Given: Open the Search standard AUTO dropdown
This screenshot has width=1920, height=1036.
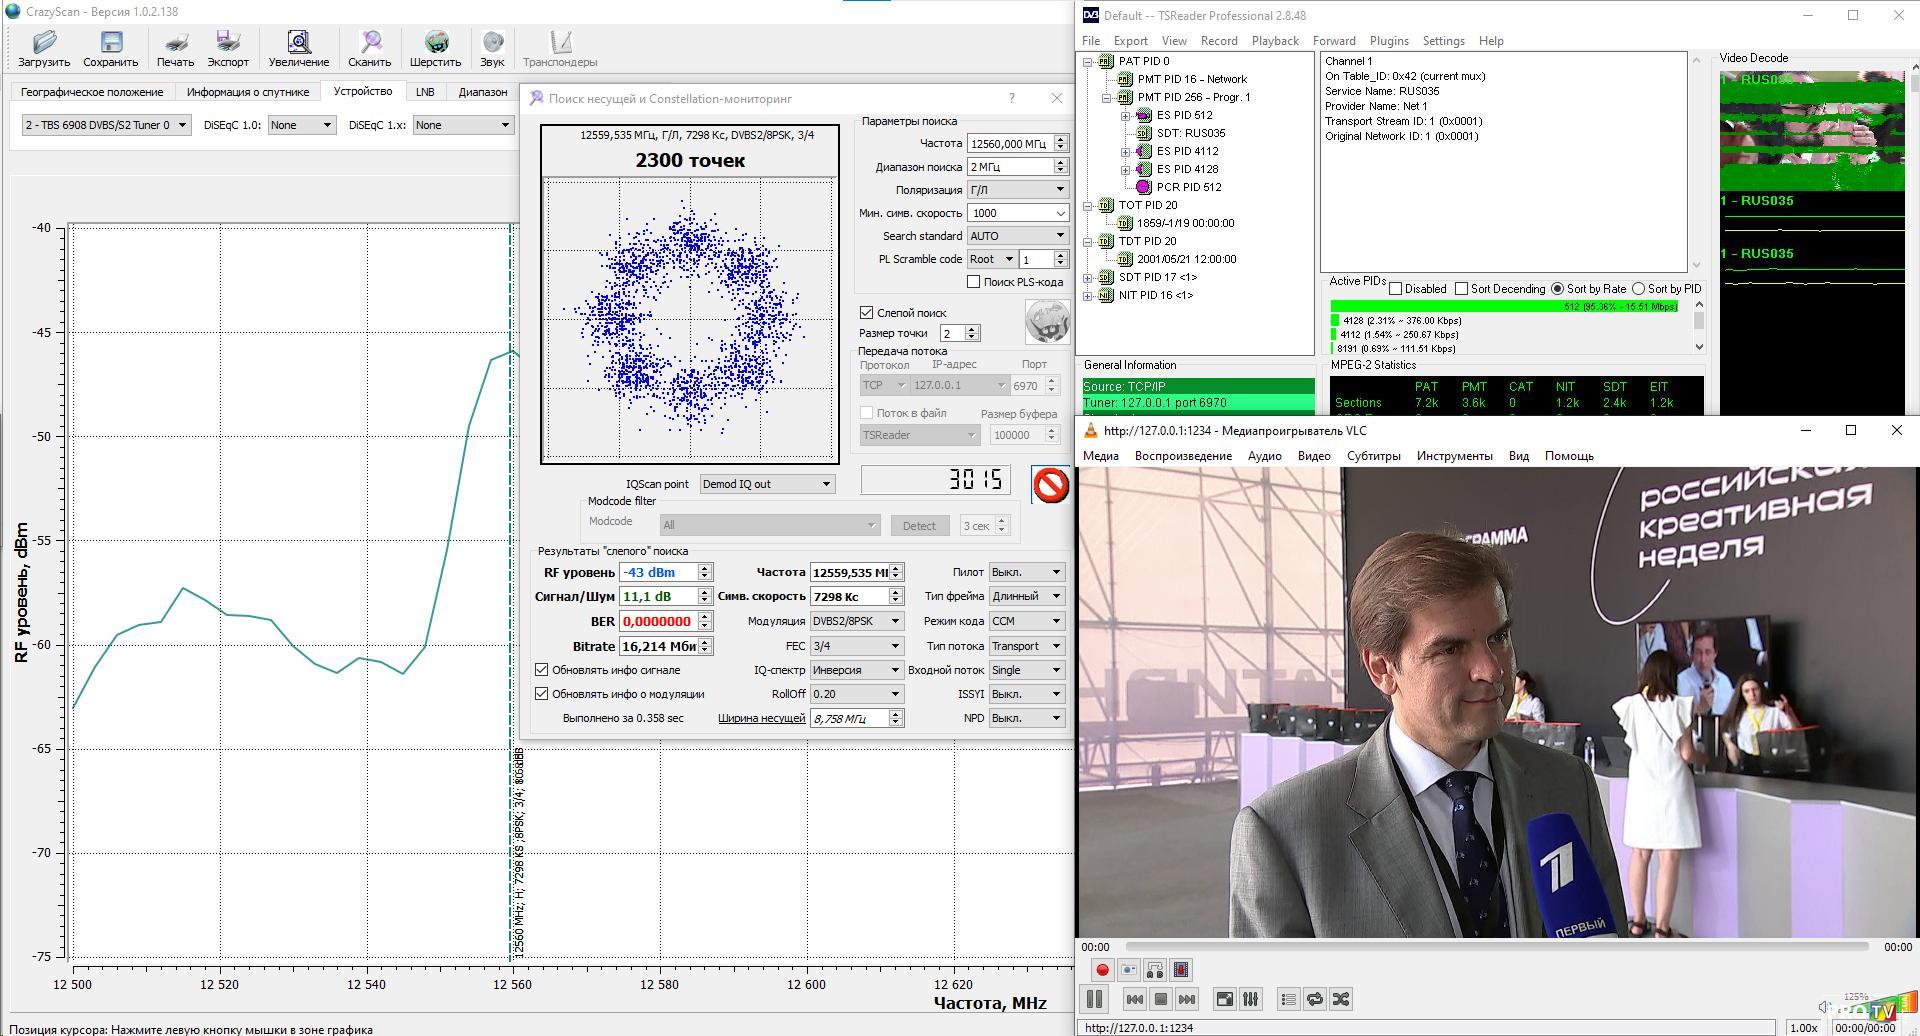Looking at the screenshot, I should point(1016,236).
